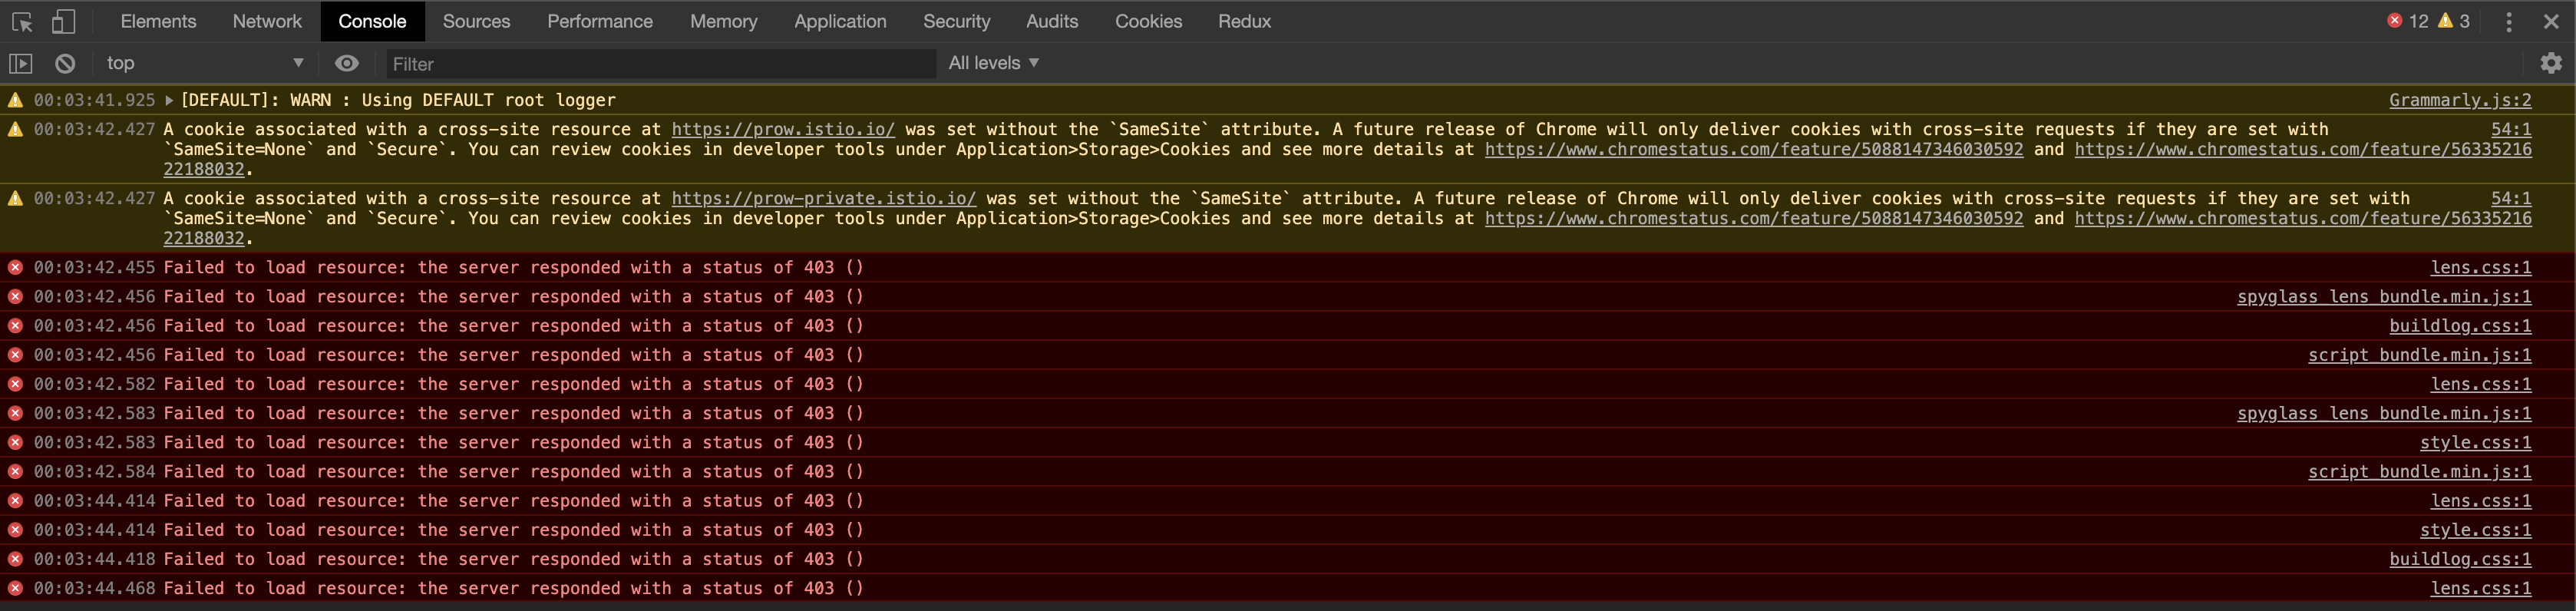The width and height of the screenshot is (2576, 611).
Task: Open the Performance tab
Action: pos(600,21)
